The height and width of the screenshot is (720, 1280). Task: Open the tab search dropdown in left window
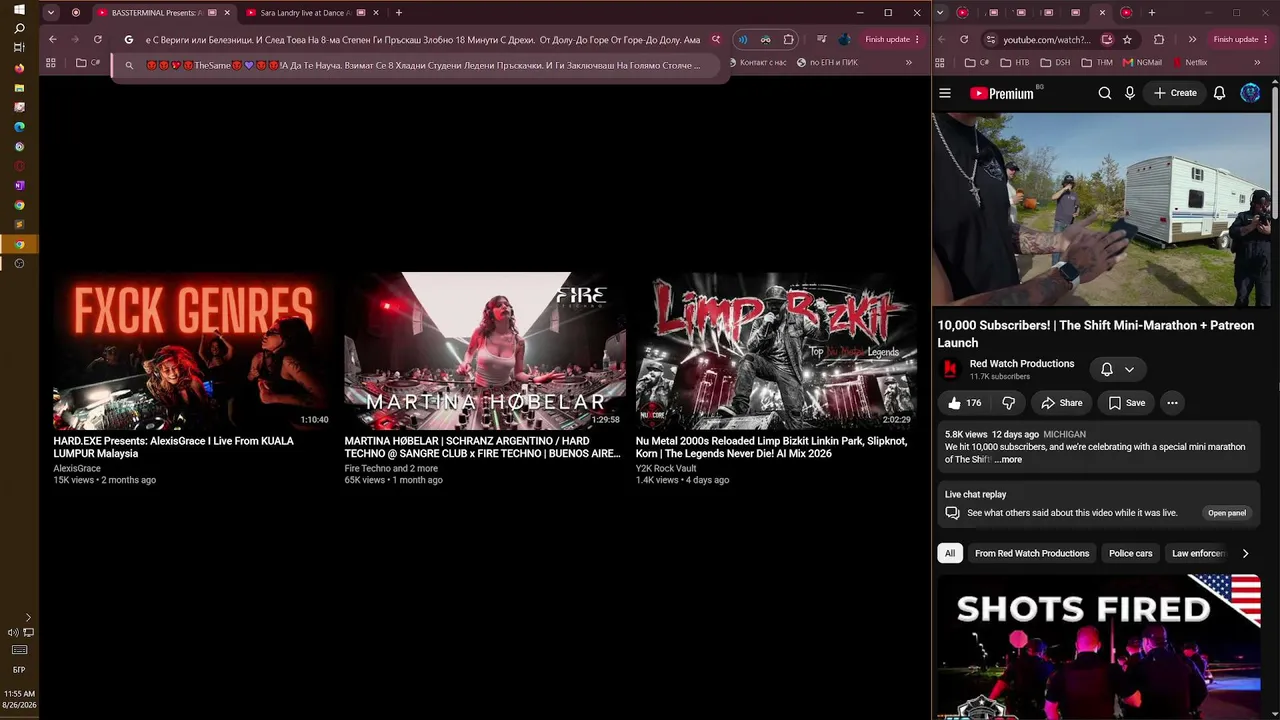pyautogui.click(x=53, y=13)
